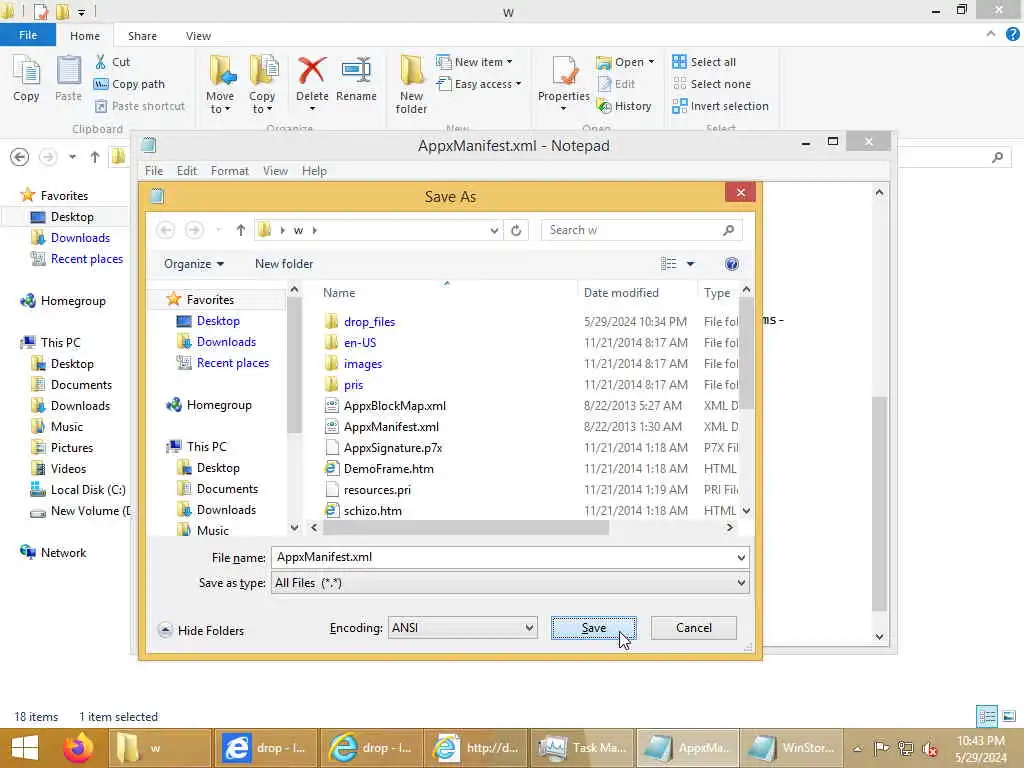Image resolution: width=1024 pixels, height=768 pixels.
Task: Switch to the View ribbon tab
Action: click(x=198, y=36)
